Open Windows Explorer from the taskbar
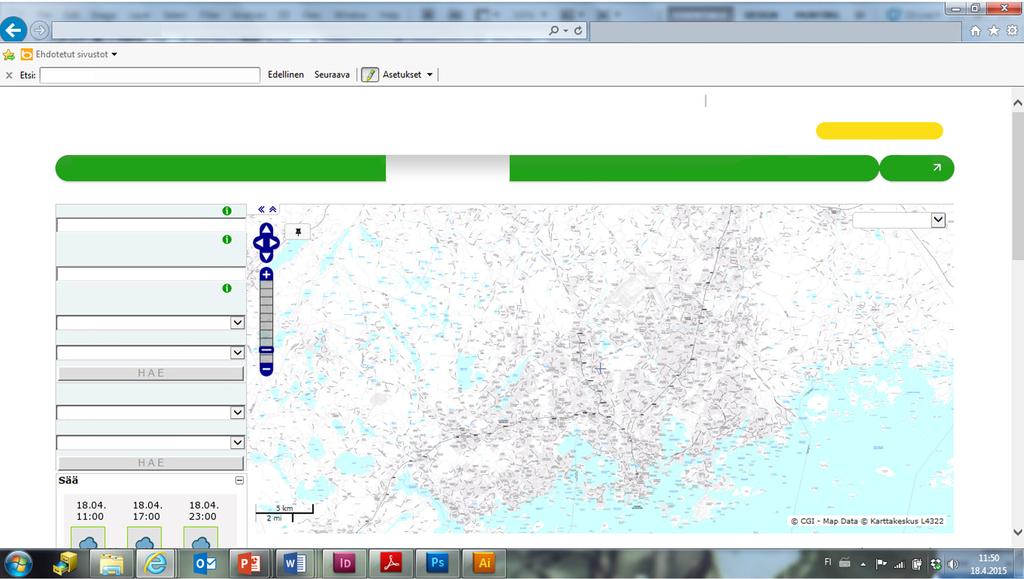The height and width of the screenshot is (579, 1024). 111,564
